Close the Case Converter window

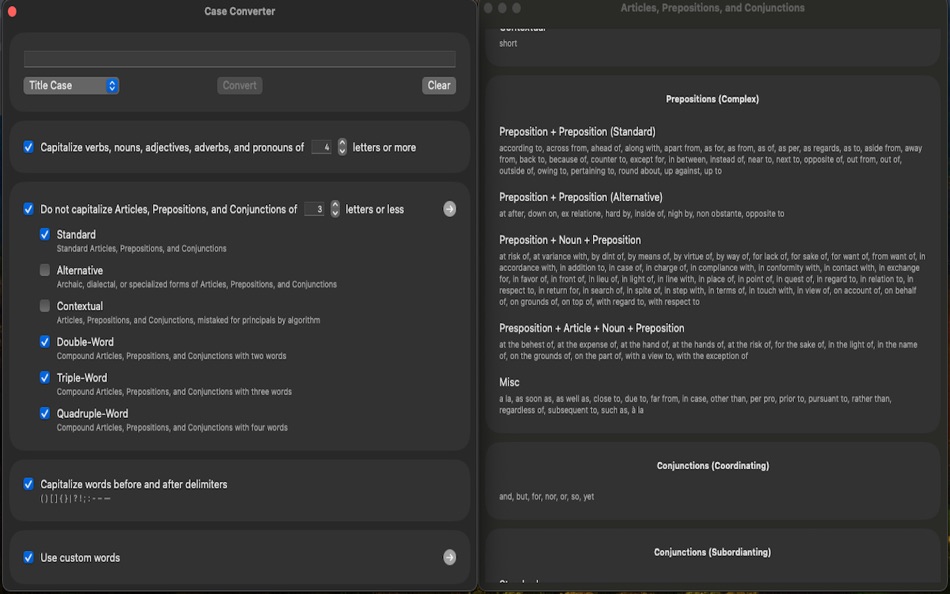12,11
